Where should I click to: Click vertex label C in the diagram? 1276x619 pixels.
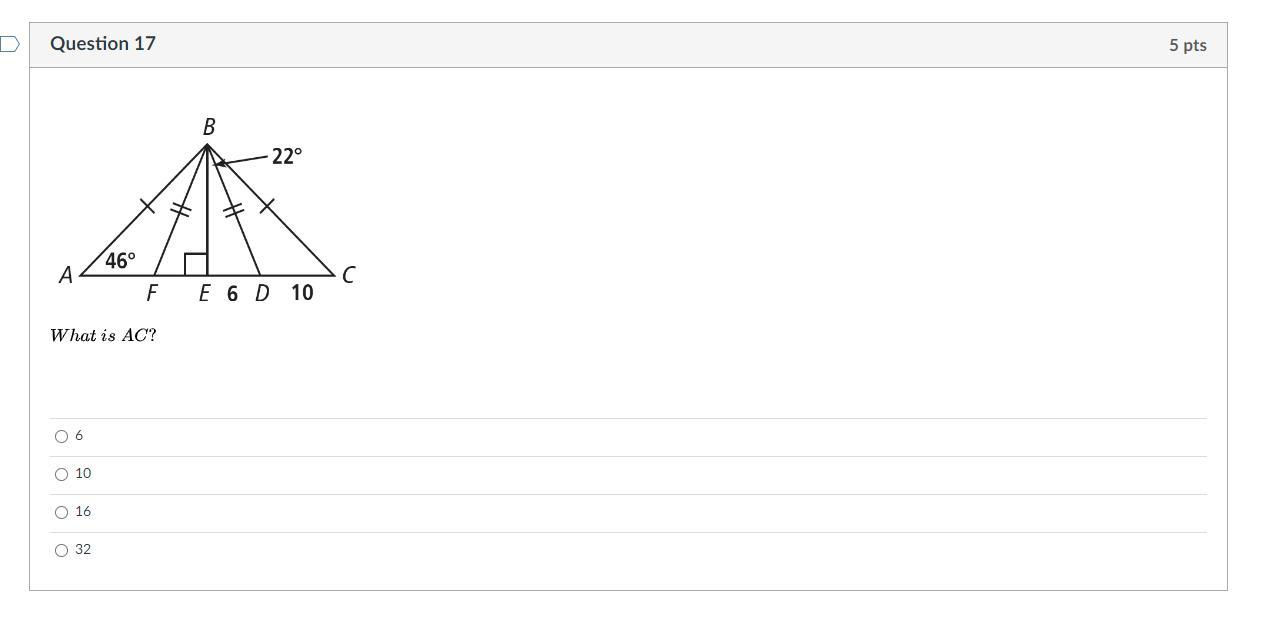[x=348, y=275]
